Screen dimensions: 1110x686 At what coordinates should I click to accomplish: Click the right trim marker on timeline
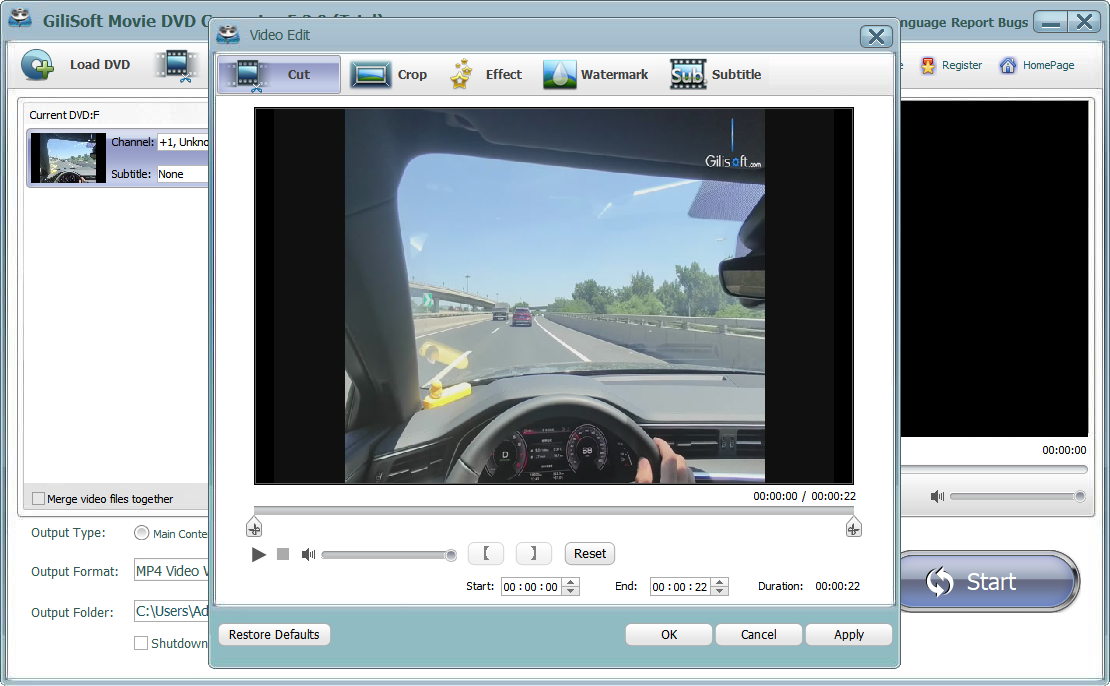(x=854, y=527)
